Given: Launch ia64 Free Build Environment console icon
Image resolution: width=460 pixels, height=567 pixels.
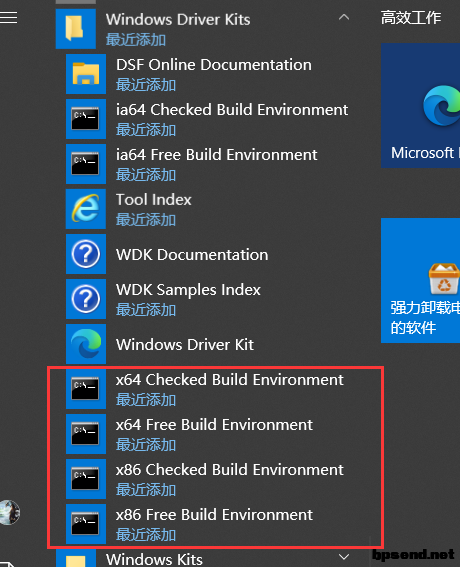Looking at the screenshot, I should (x=86, y=164).
